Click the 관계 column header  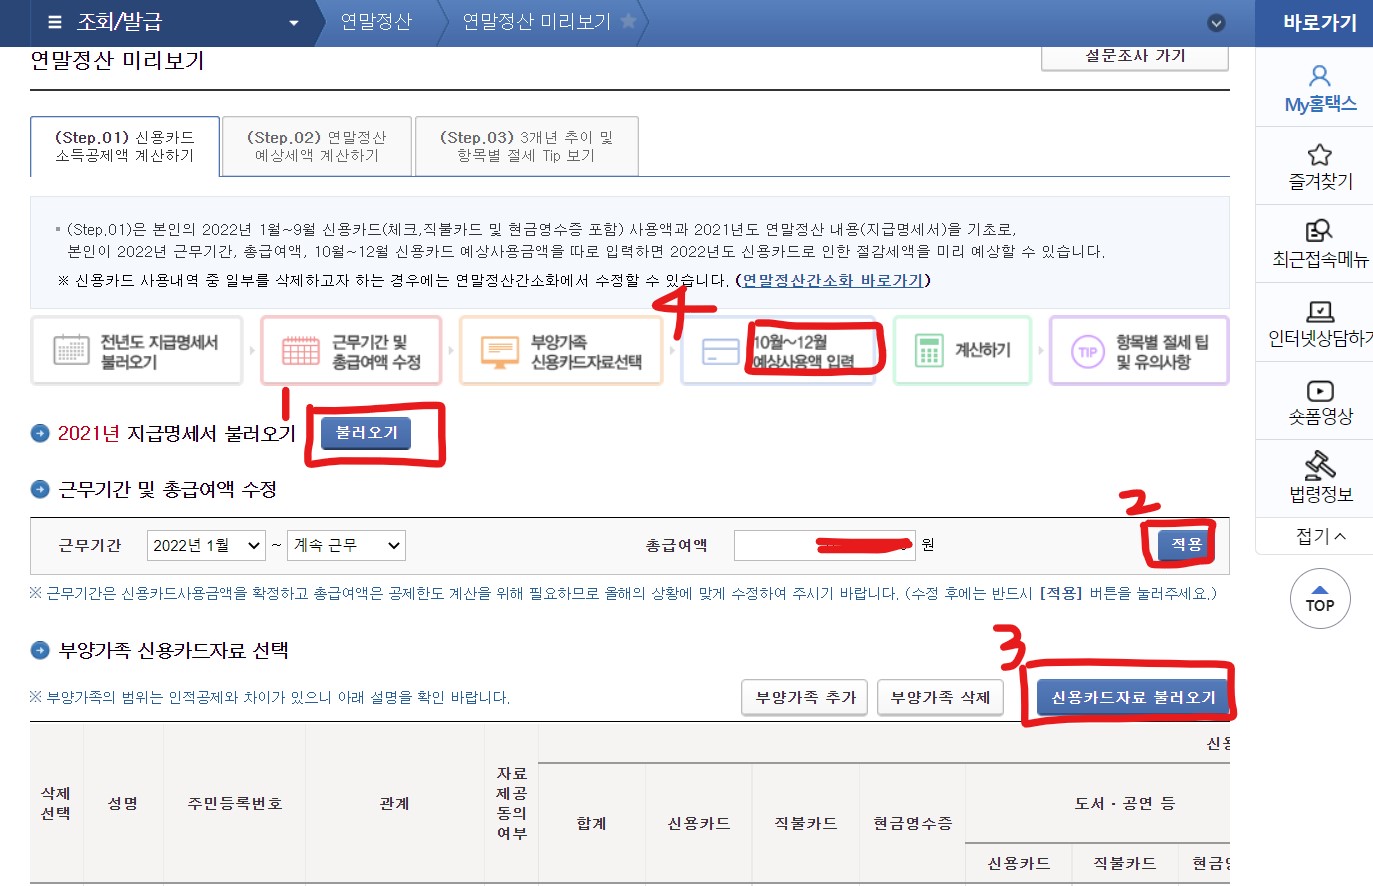395,803
